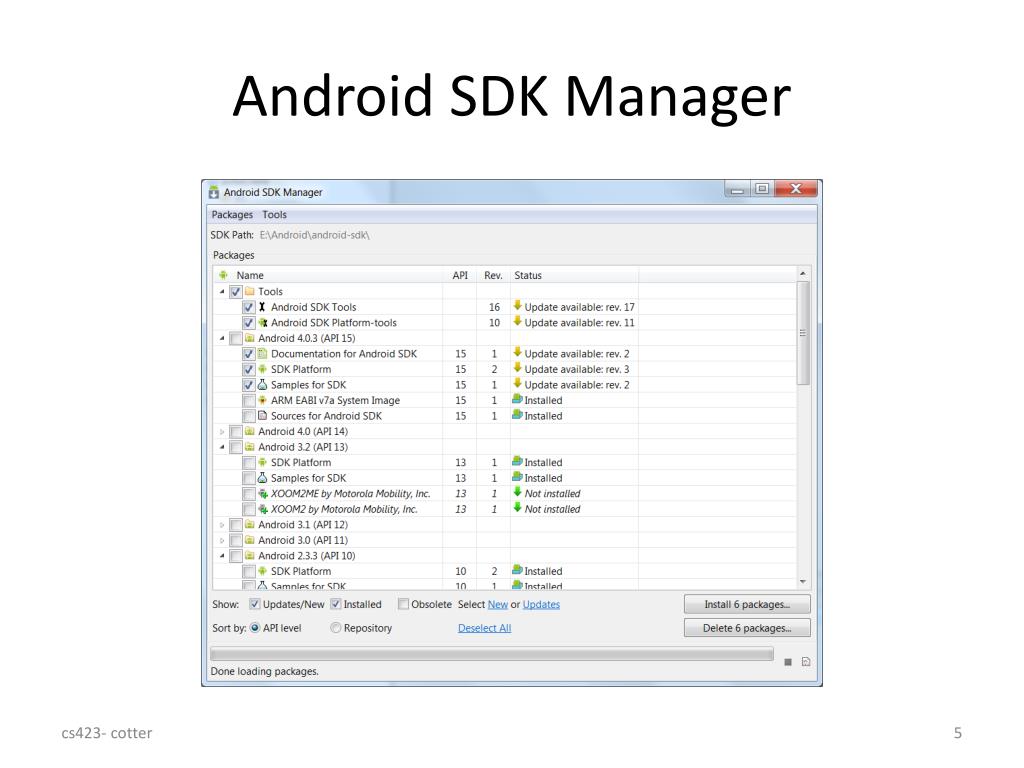Collapse the Tools tree group
This screenshot has width=1024, height=768.
tap(222, 292)
